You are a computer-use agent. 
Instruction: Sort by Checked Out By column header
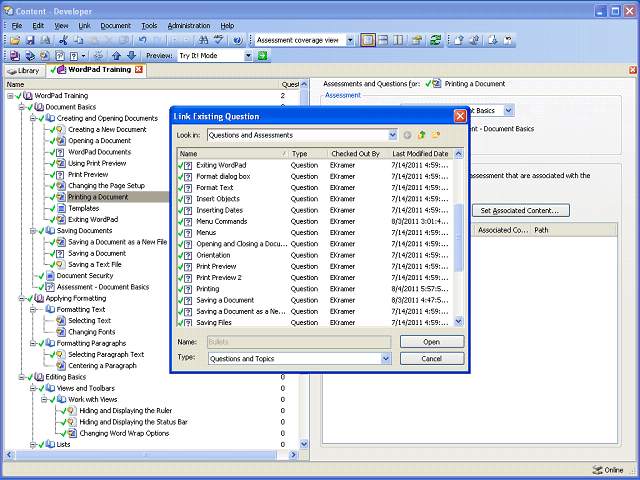point(358,154)
